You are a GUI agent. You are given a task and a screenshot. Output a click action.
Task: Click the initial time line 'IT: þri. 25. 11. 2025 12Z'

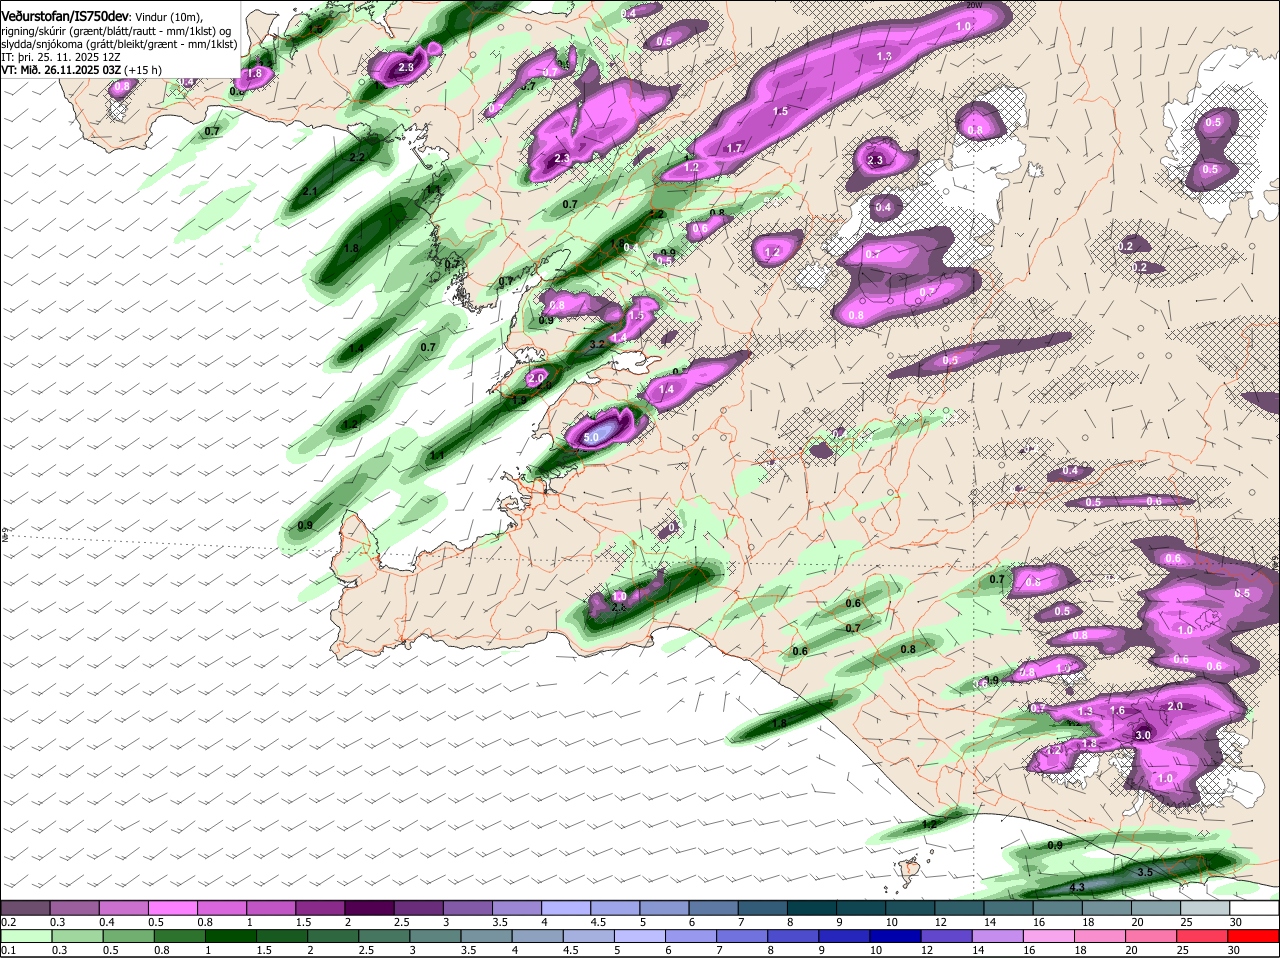pyautogui.click(x=59, y=57)
